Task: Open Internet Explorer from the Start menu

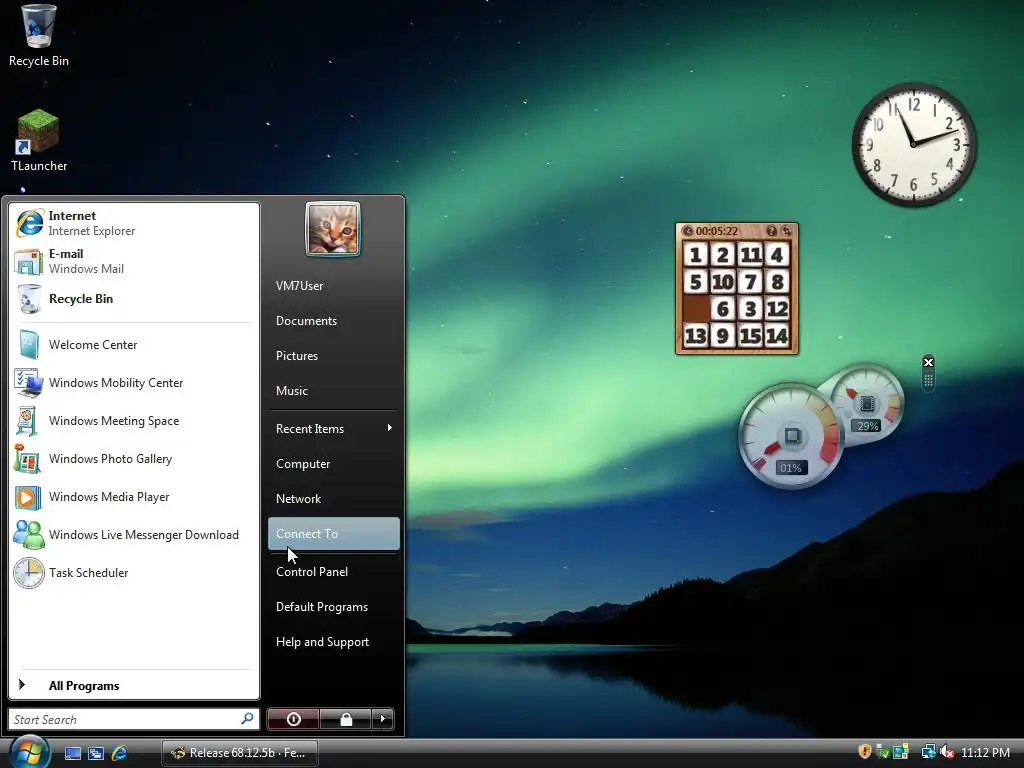Action: [x=134, y=223]
